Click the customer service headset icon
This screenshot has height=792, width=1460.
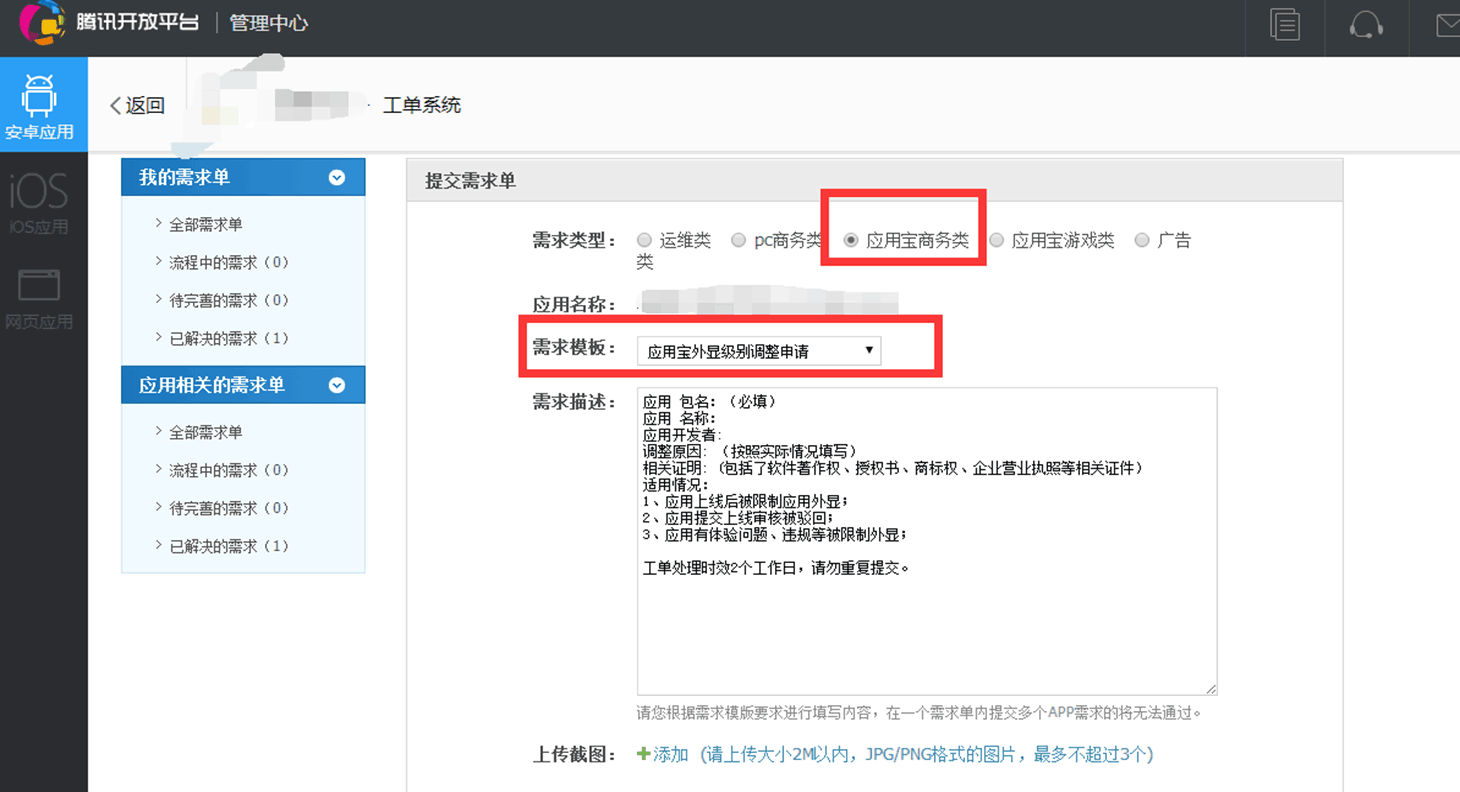(1365, 24)
